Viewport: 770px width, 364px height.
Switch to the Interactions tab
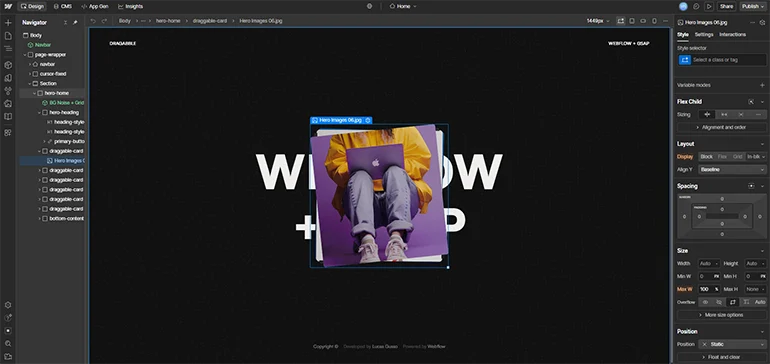coord(732,34)
